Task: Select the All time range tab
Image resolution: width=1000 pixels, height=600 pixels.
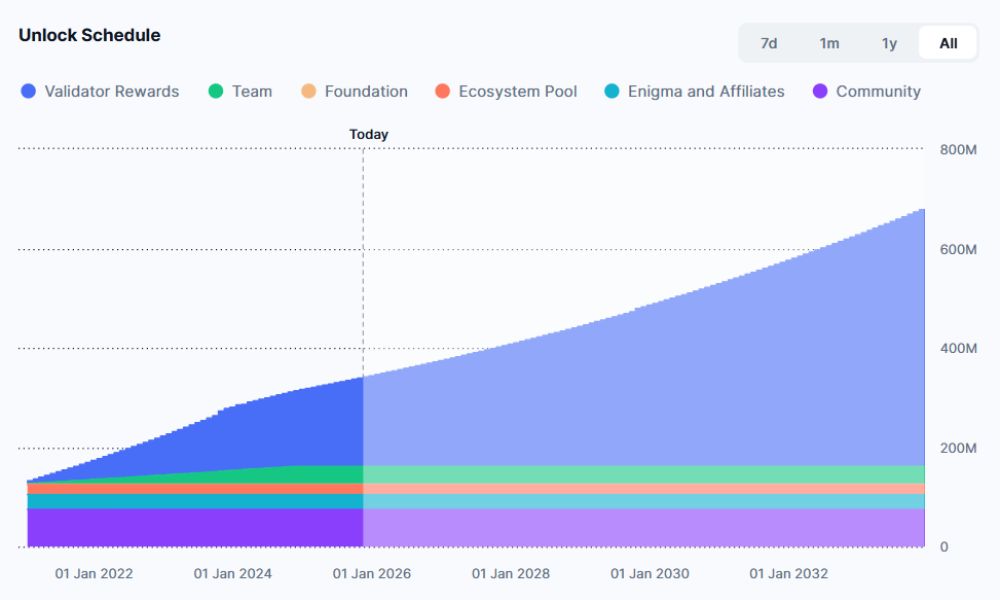Action: tap(948, 43)
